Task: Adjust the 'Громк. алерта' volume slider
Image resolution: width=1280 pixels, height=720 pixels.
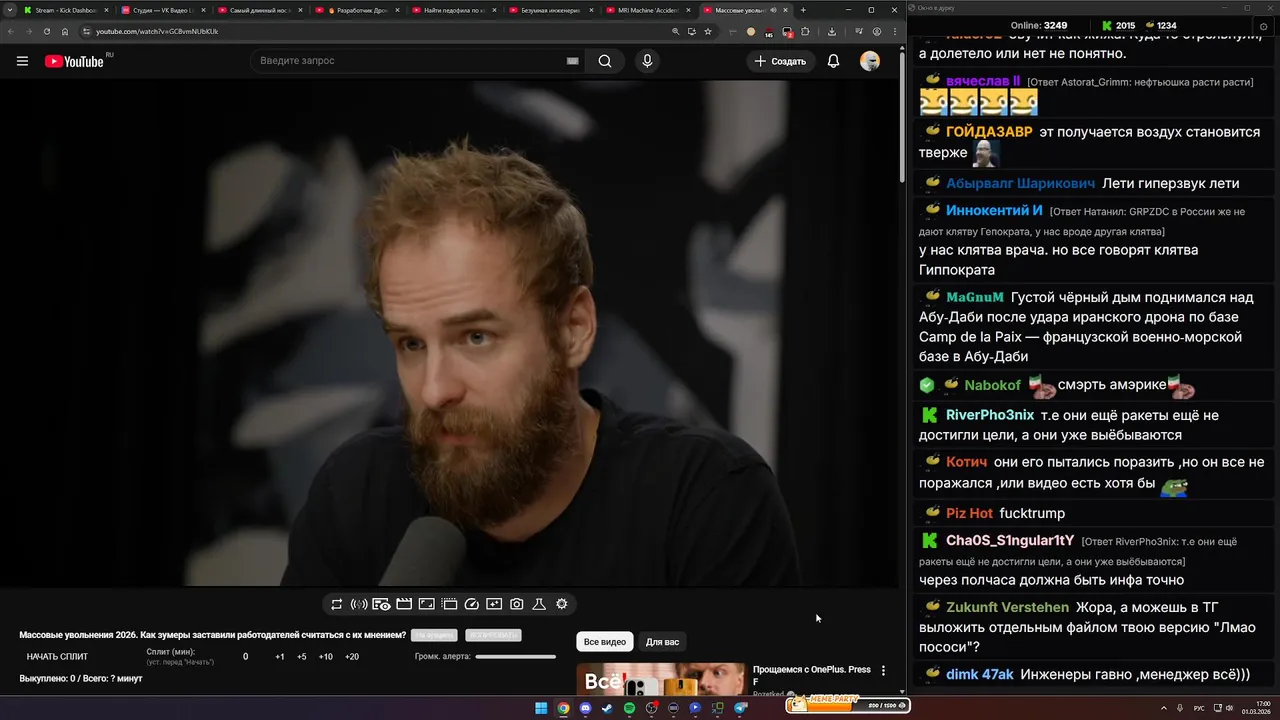Action: pos(516,657)
